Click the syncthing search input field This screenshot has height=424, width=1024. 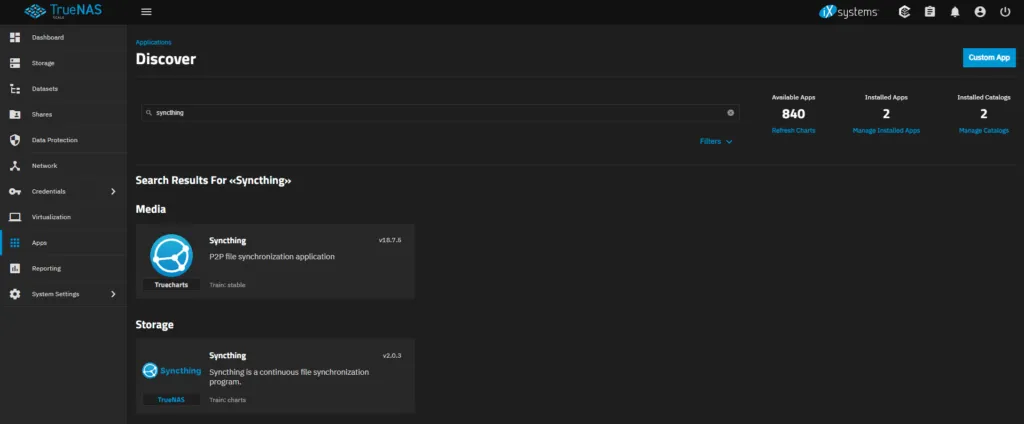tap(440, 112)
